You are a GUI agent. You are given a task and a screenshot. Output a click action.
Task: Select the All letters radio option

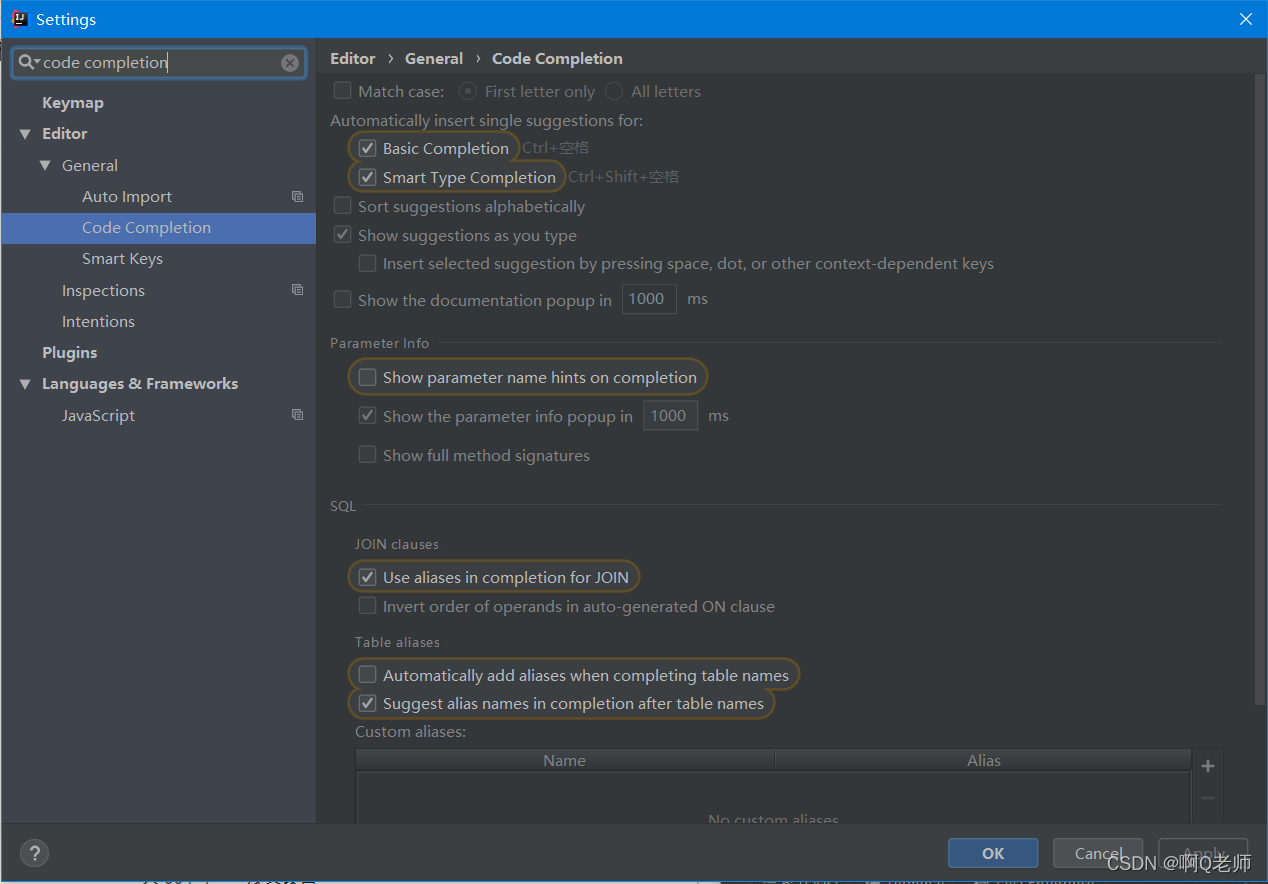[x=613, y=91]
